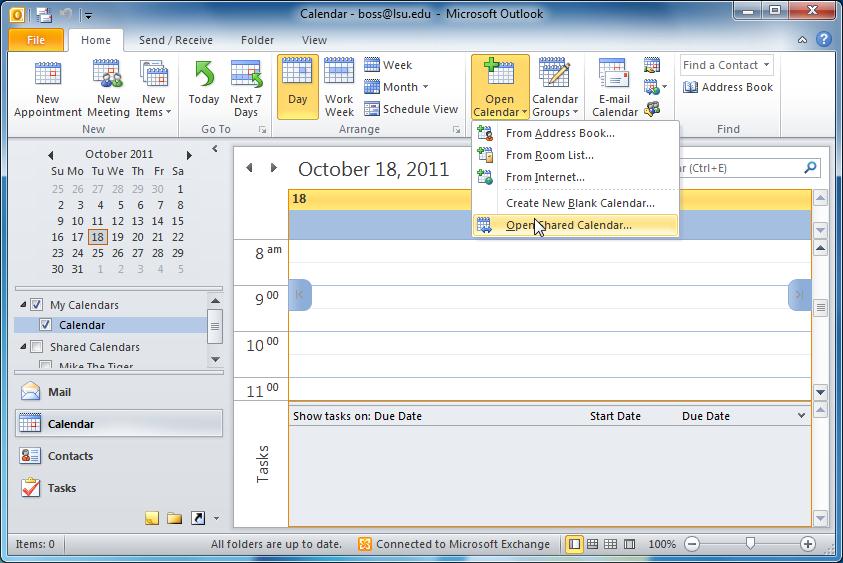This screenshot has width=843, height=563.
Task: Open Shortcuts icon in navigation pane
Action: coord(198,518)
